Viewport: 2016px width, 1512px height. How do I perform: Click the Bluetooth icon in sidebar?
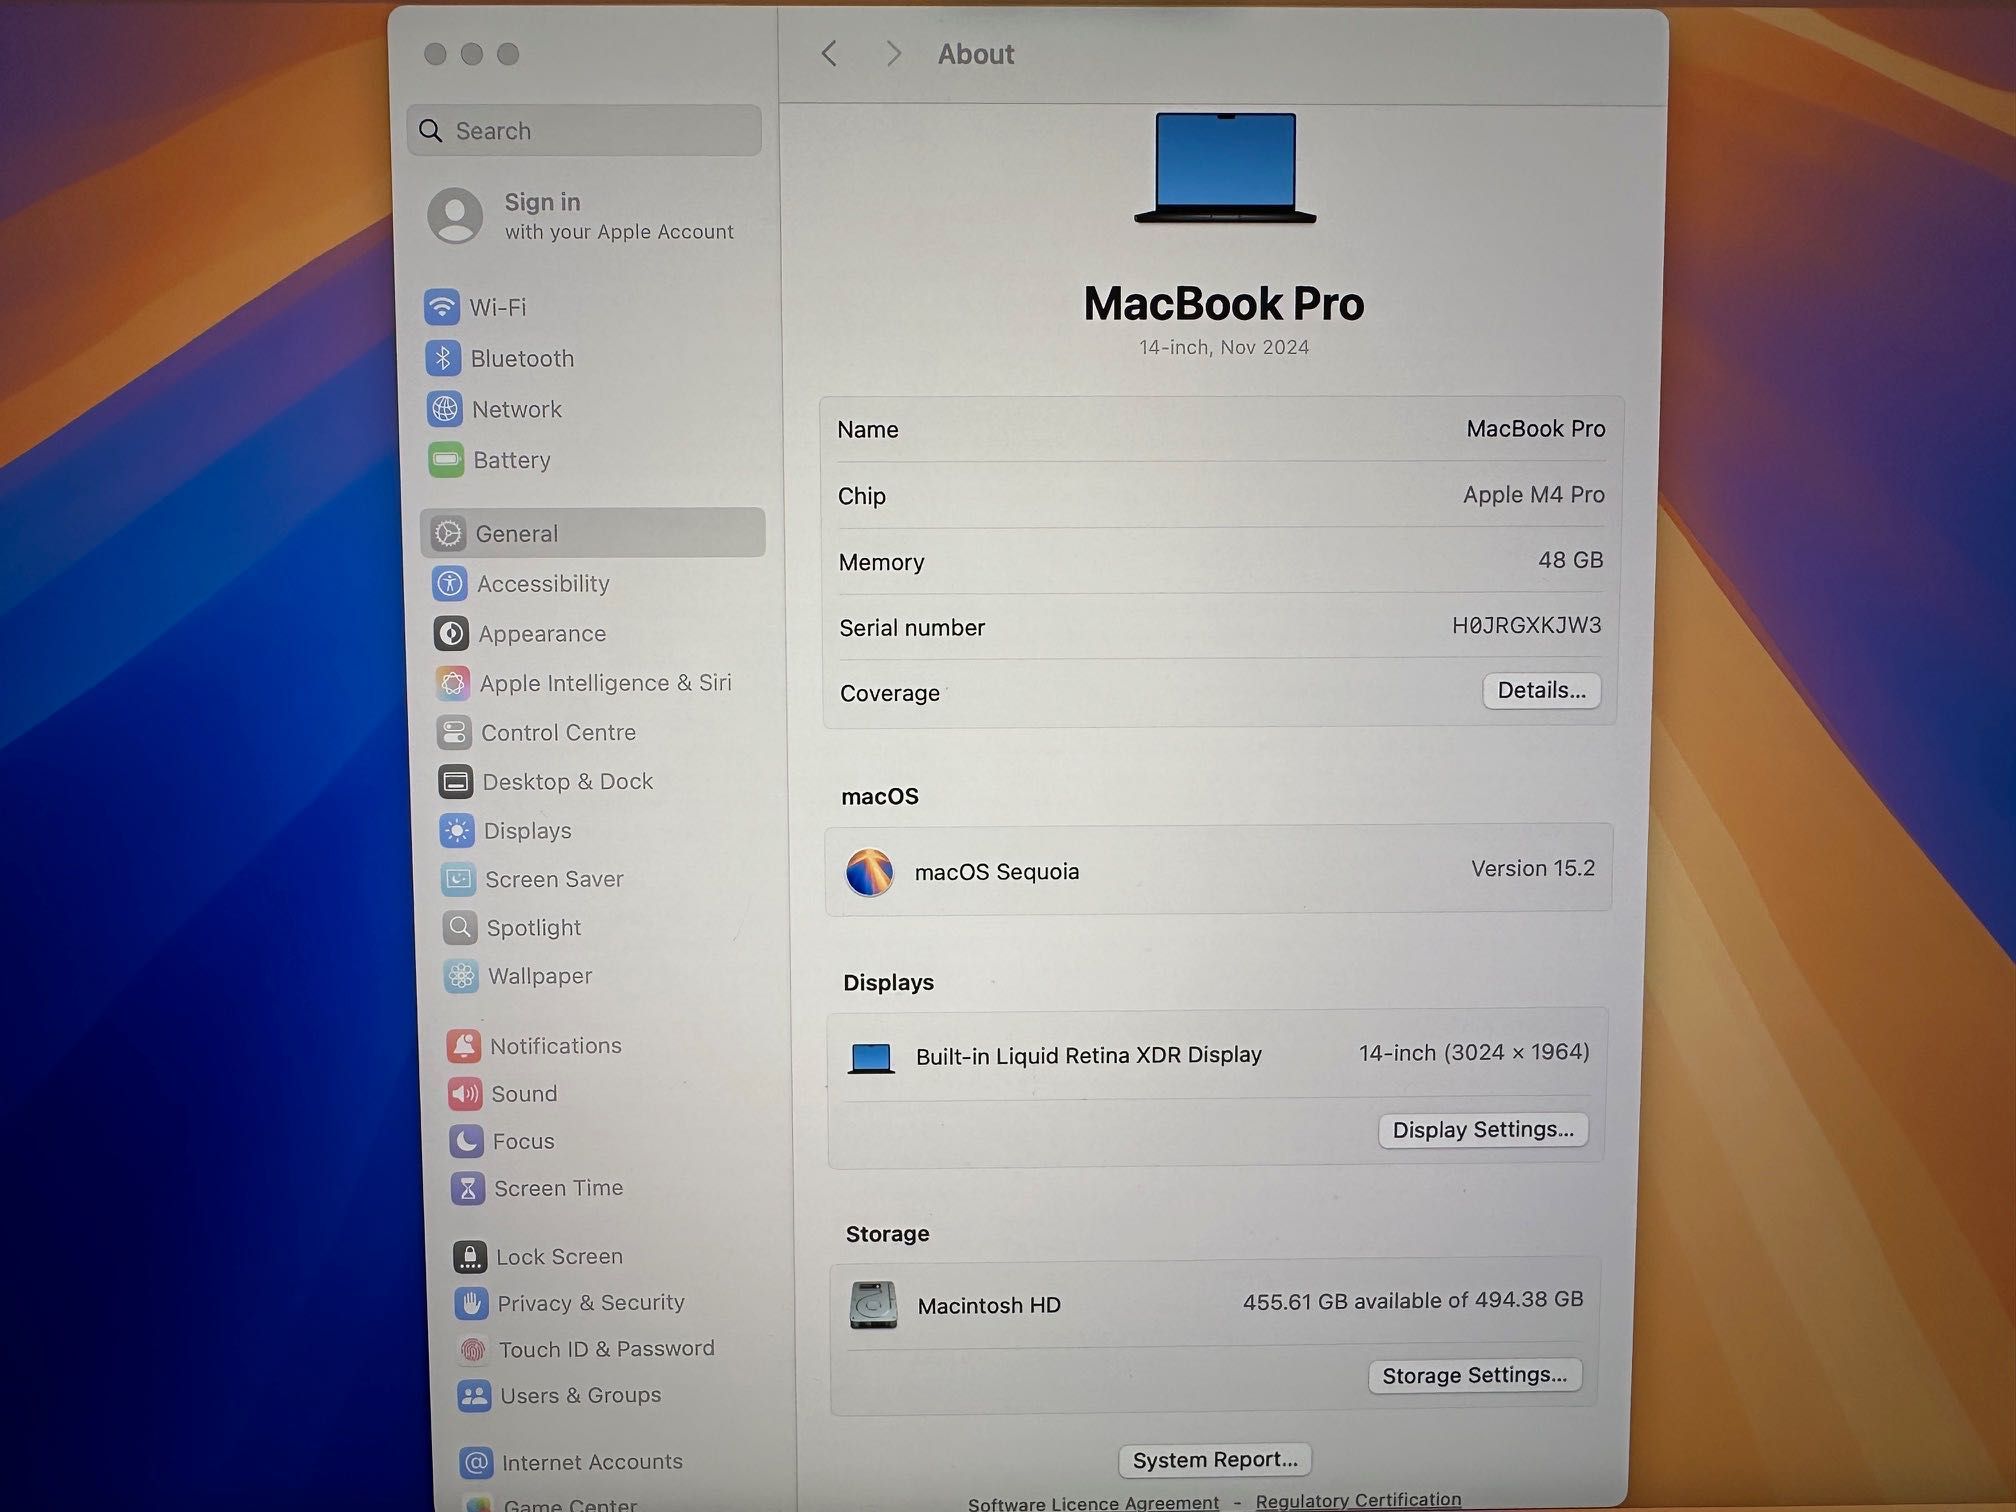tap(443, 358)
